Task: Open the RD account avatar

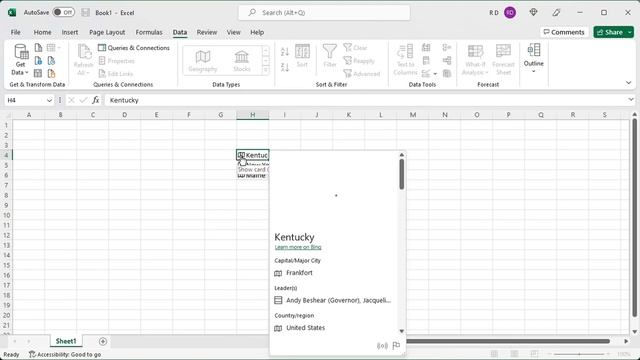Action: (510, 13)
